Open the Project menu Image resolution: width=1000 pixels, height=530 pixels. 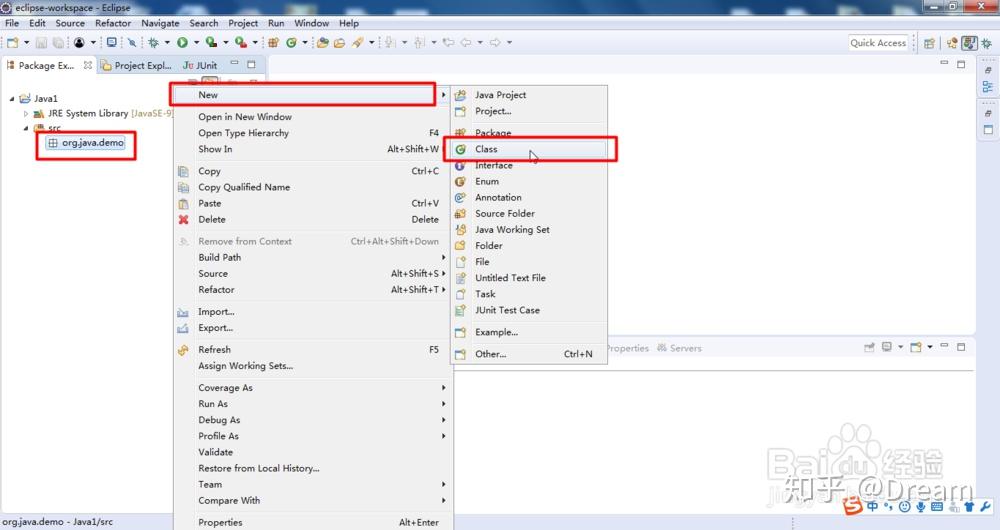tap(243, 23)
